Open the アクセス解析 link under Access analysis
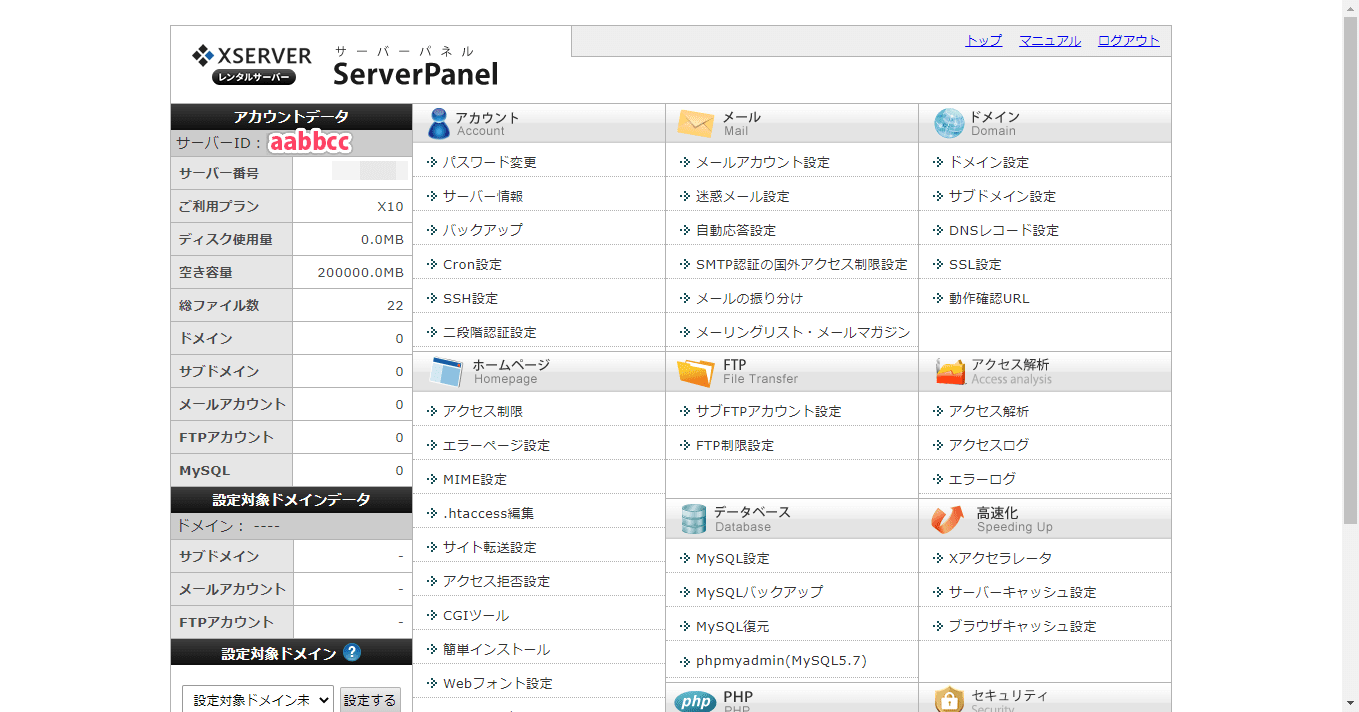1359x712 pixels. pos(989,411)
